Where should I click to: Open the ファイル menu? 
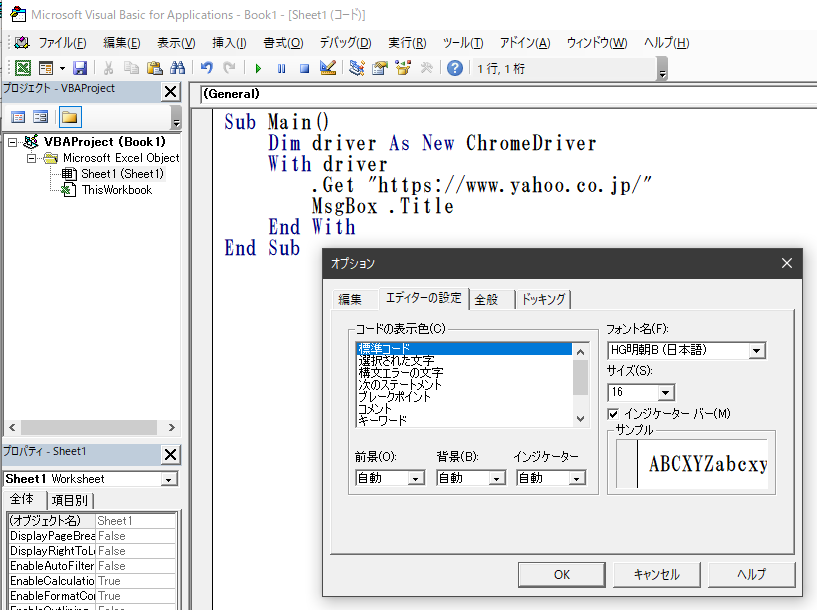pyautogui.click(x=63, y=43)
